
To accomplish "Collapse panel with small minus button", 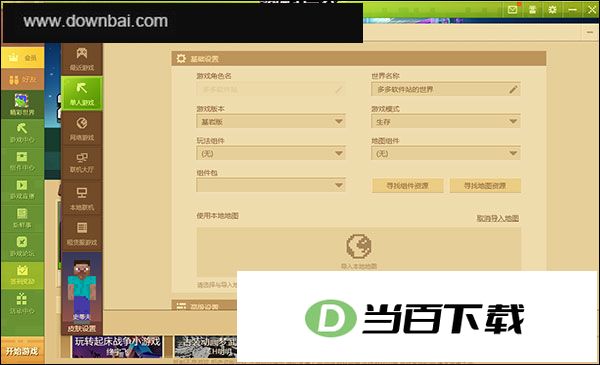I will coord(590,33).
